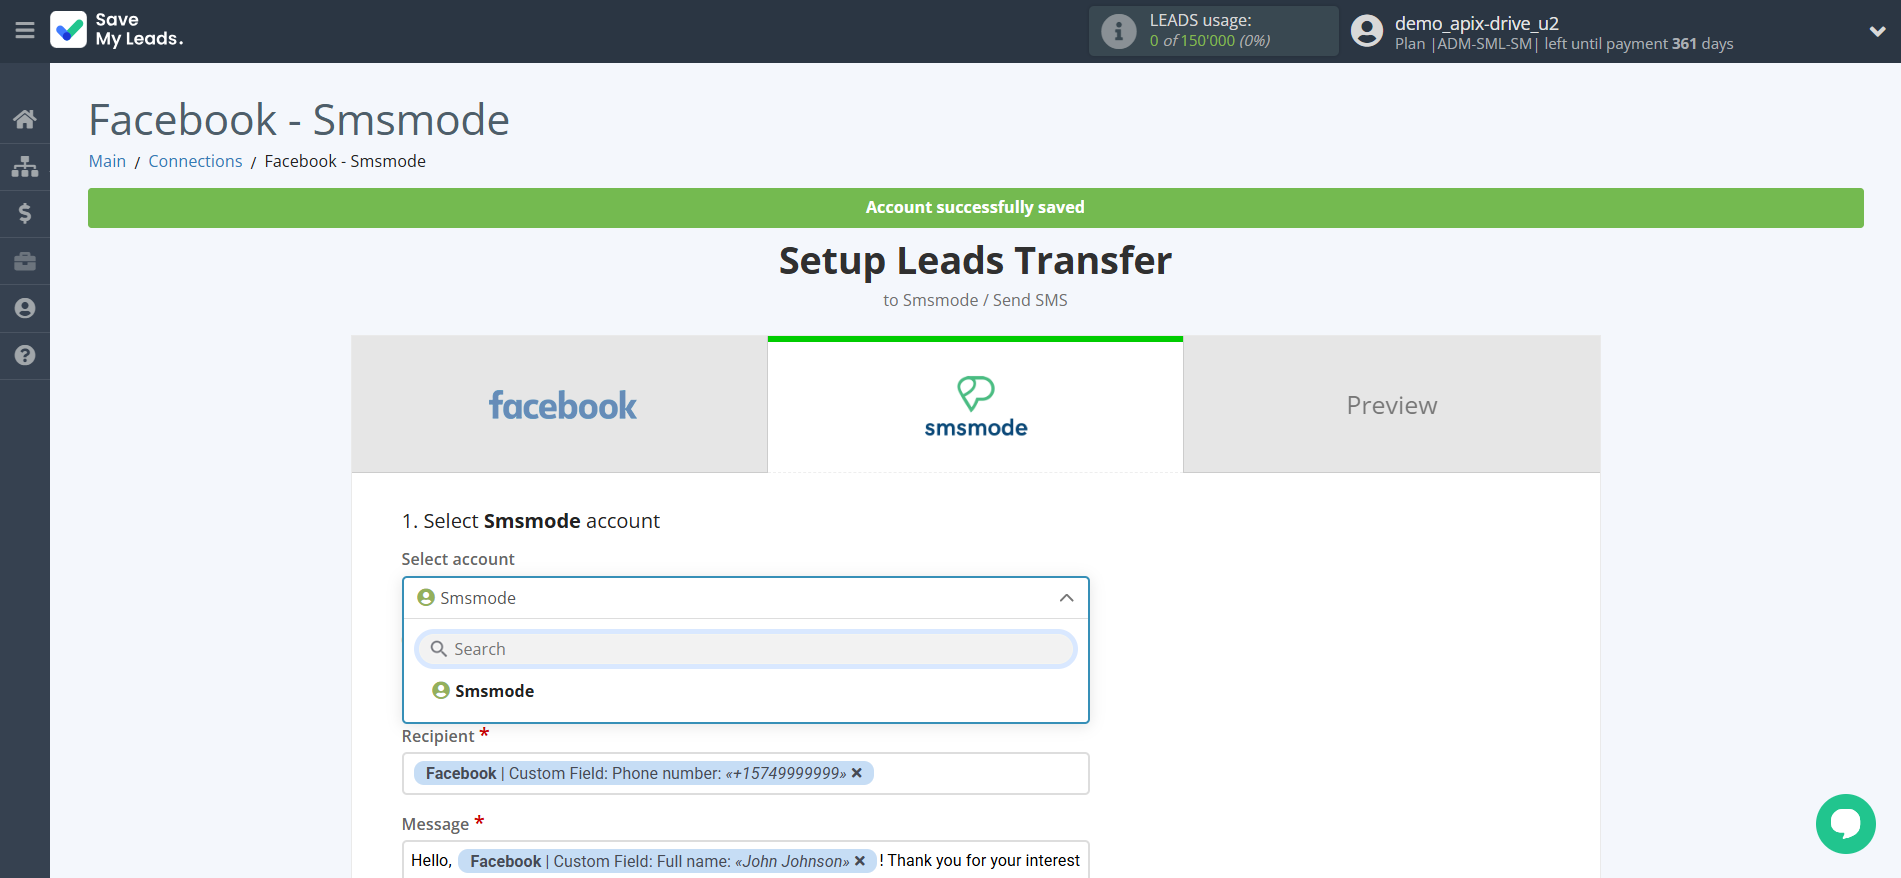Follow the Connections breadcrumb link
This screenshot has height=878, width=1901.
tap(195, 161)
